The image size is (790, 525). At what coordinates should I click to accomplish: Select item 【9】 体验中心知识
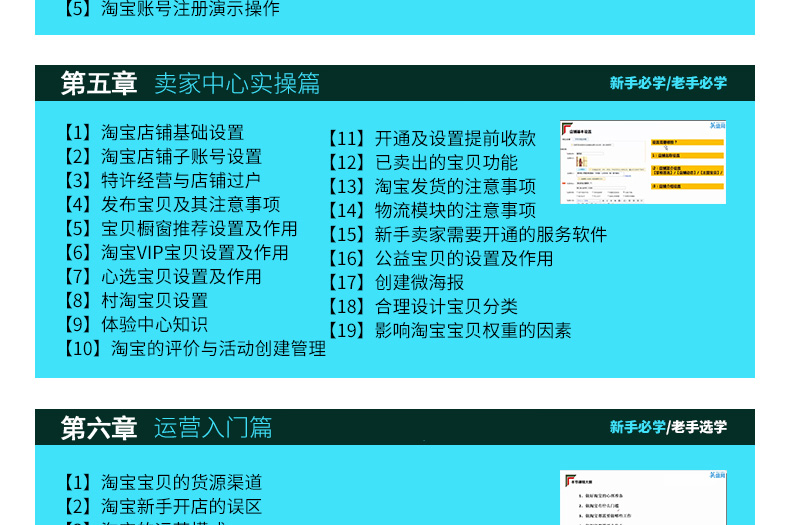[135, 324]
